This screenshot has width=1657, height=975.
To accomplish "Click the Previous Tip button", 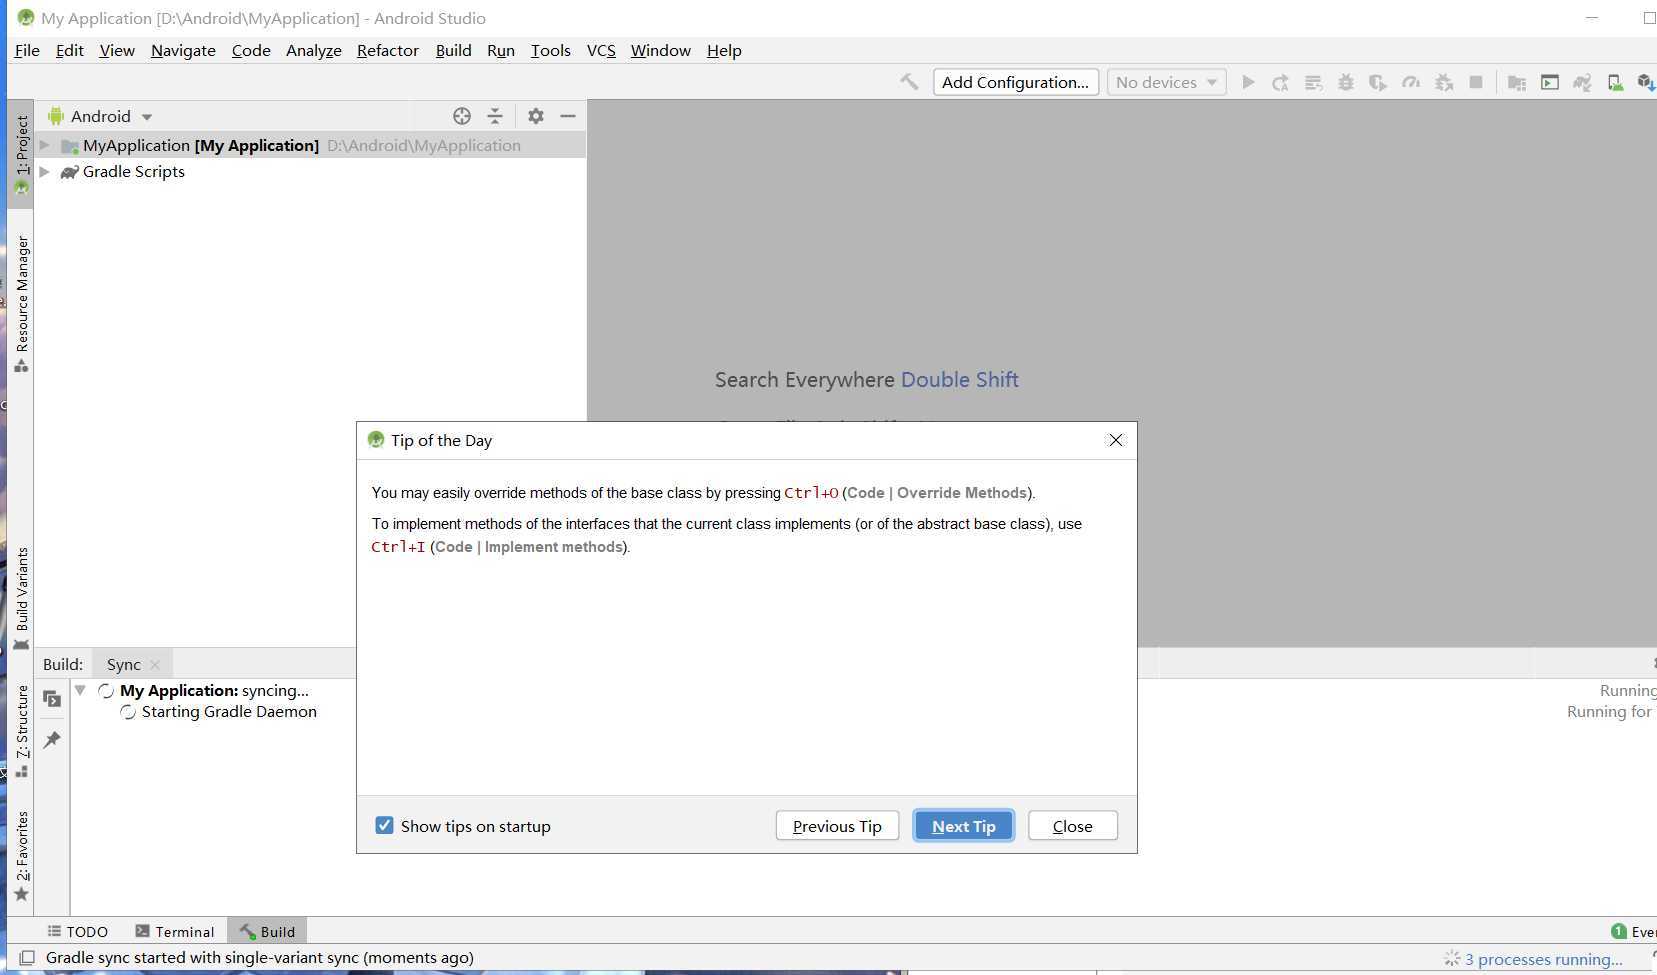I will (837, 826).
